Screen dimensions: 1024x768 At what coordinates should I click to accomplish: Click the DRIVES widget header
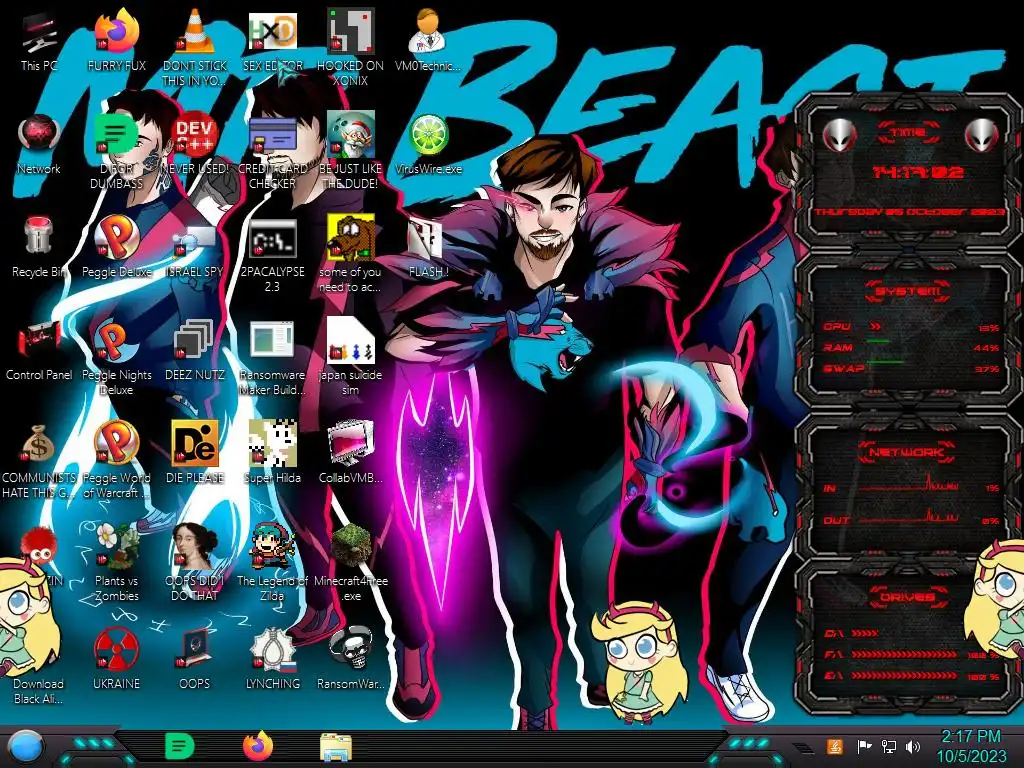pos(908,597)
